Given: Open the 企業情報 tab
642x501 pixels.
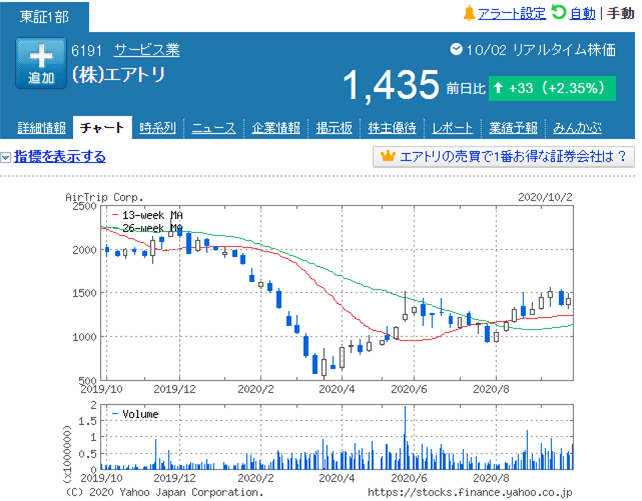Looking at the screenshot, I should 276,128.
